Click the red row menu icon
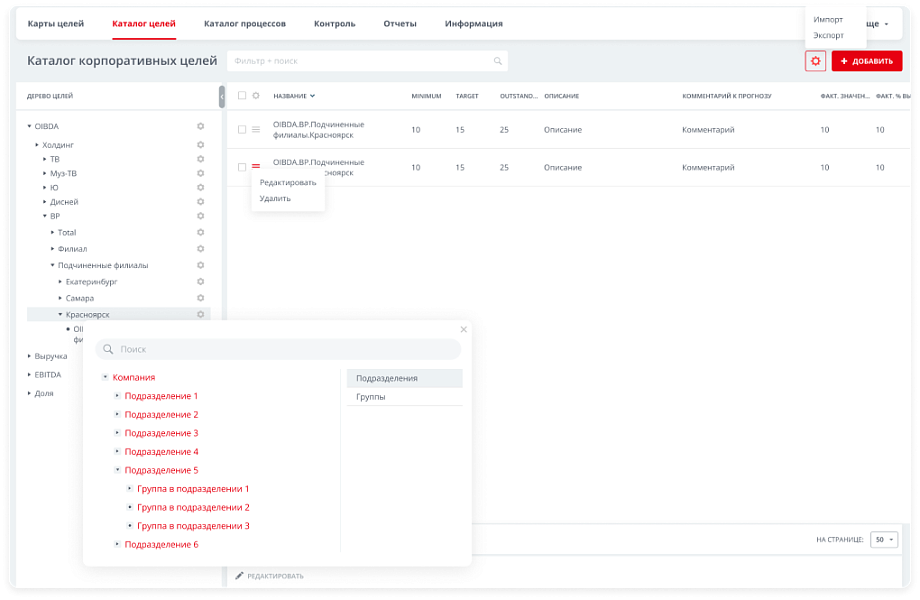This screenshot has height=600, width=920. (256, 167)
